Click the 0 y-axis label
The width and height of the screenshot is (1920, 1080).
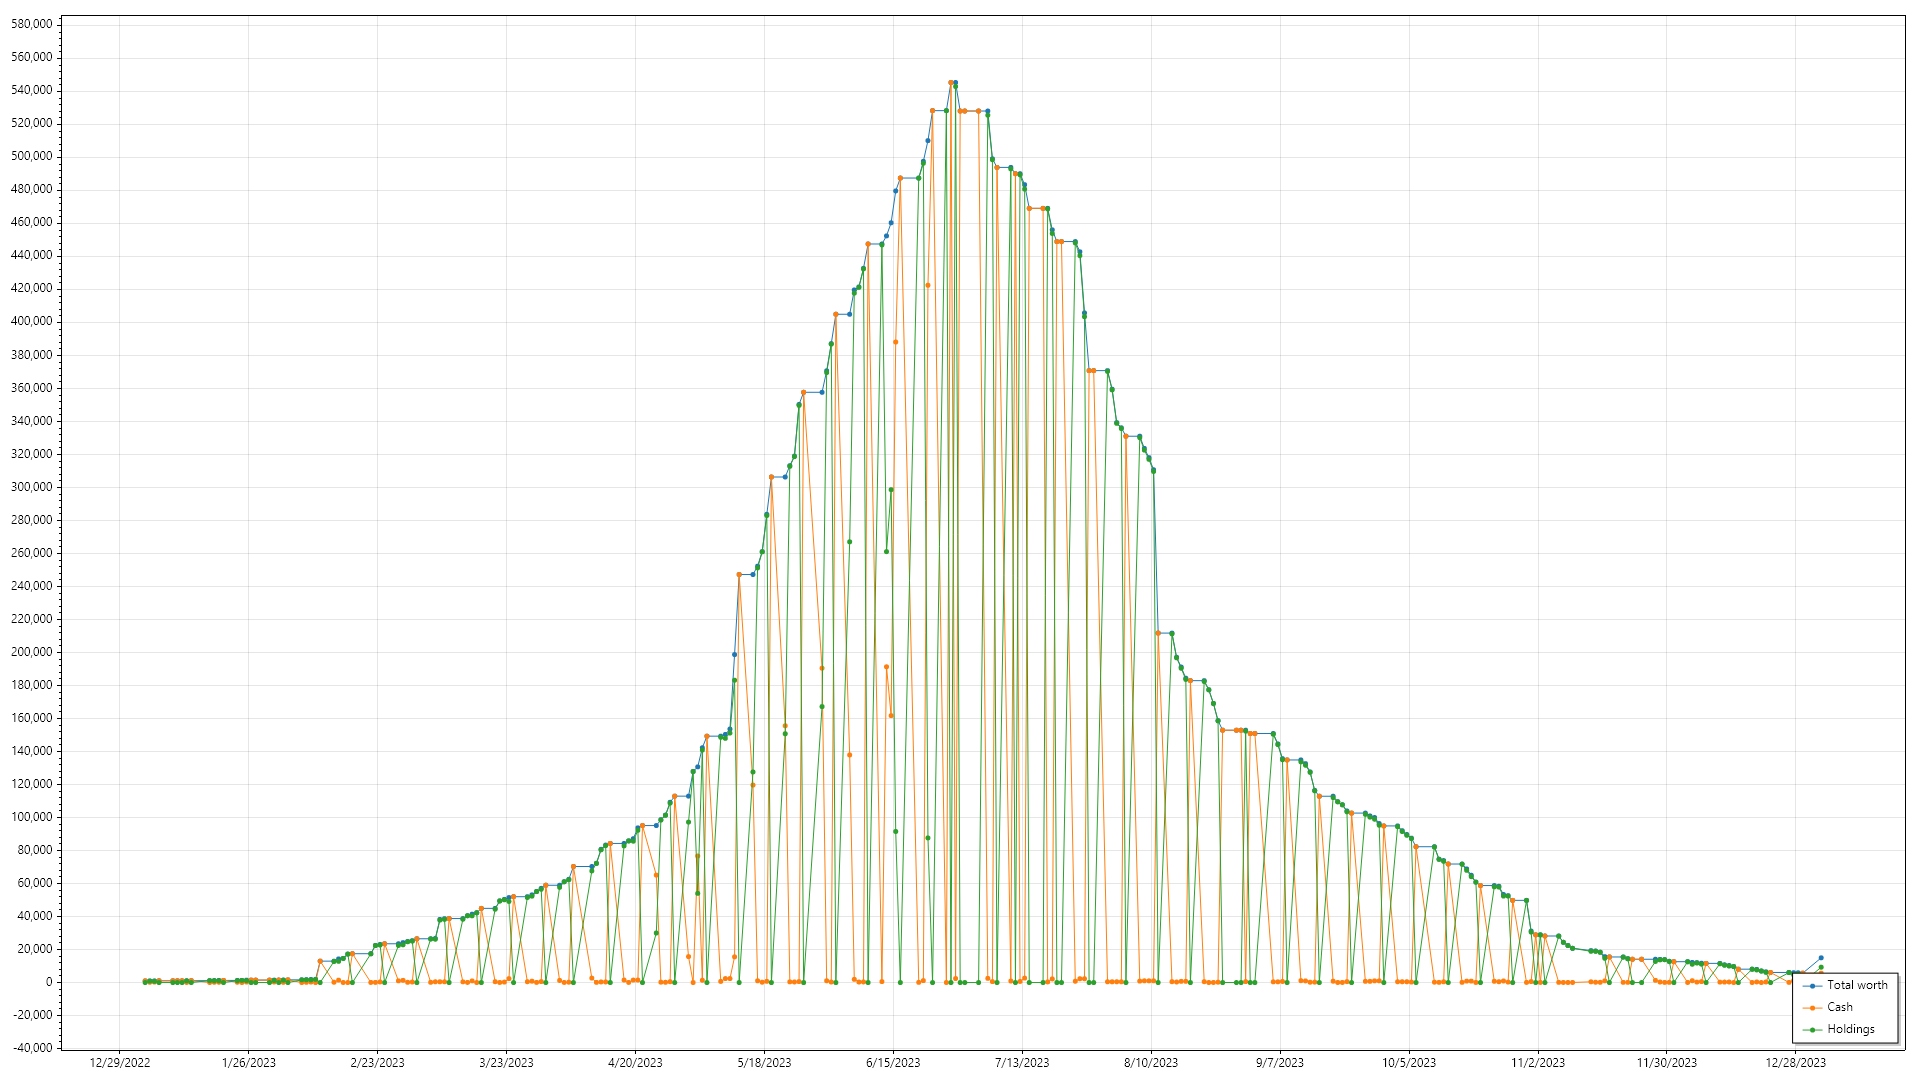(x=48, y=982)
